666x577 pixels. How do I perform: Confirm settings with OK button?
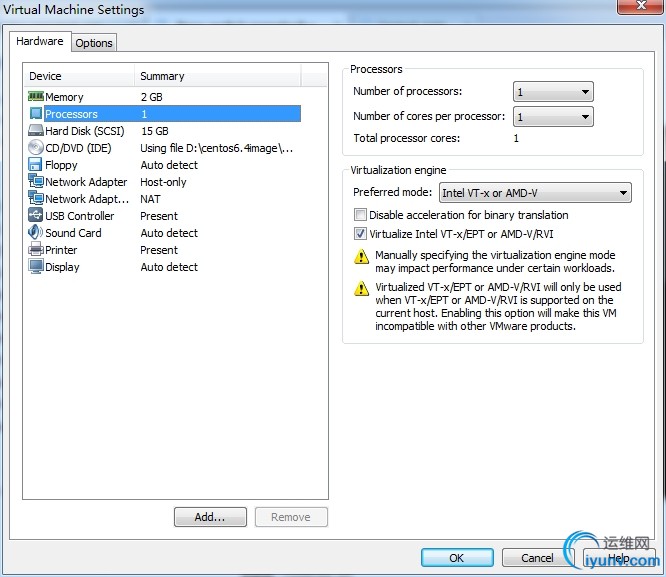pyautogui.click(x=457, y=557)
